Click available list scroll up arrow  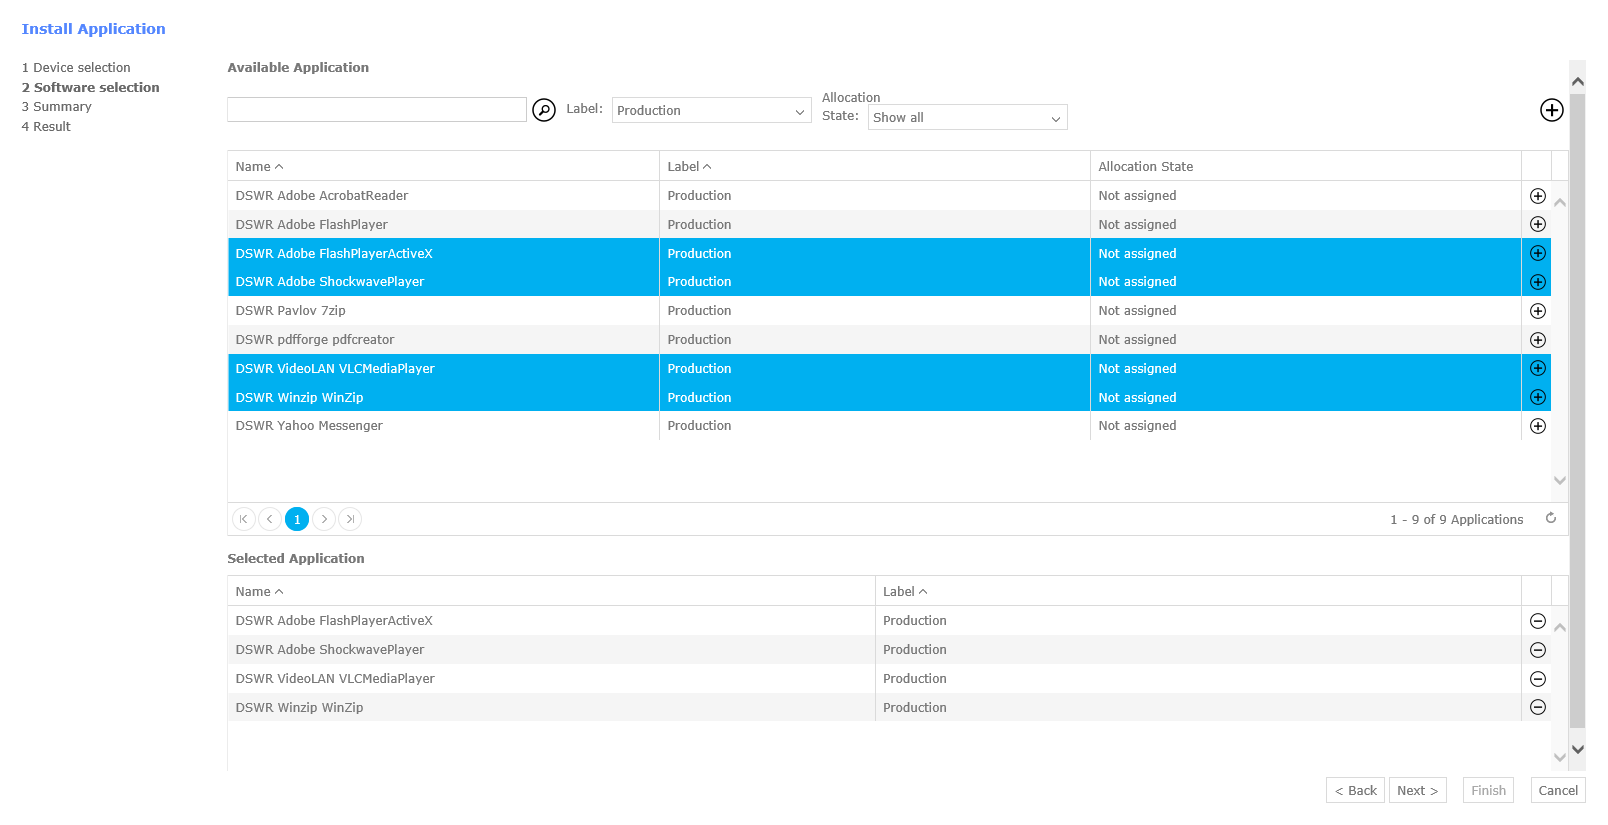1560,202
